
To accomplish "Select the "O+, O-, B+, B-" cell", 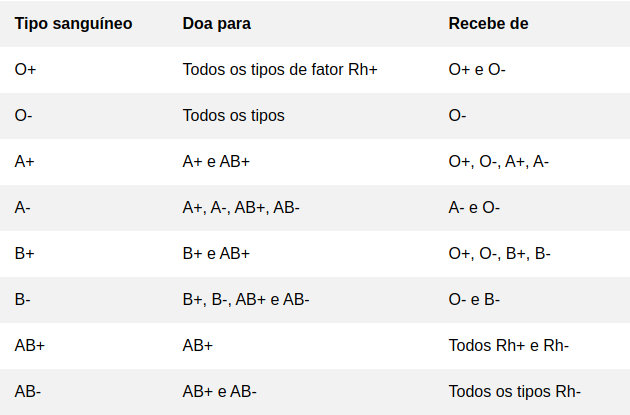I will click(499, 253).
